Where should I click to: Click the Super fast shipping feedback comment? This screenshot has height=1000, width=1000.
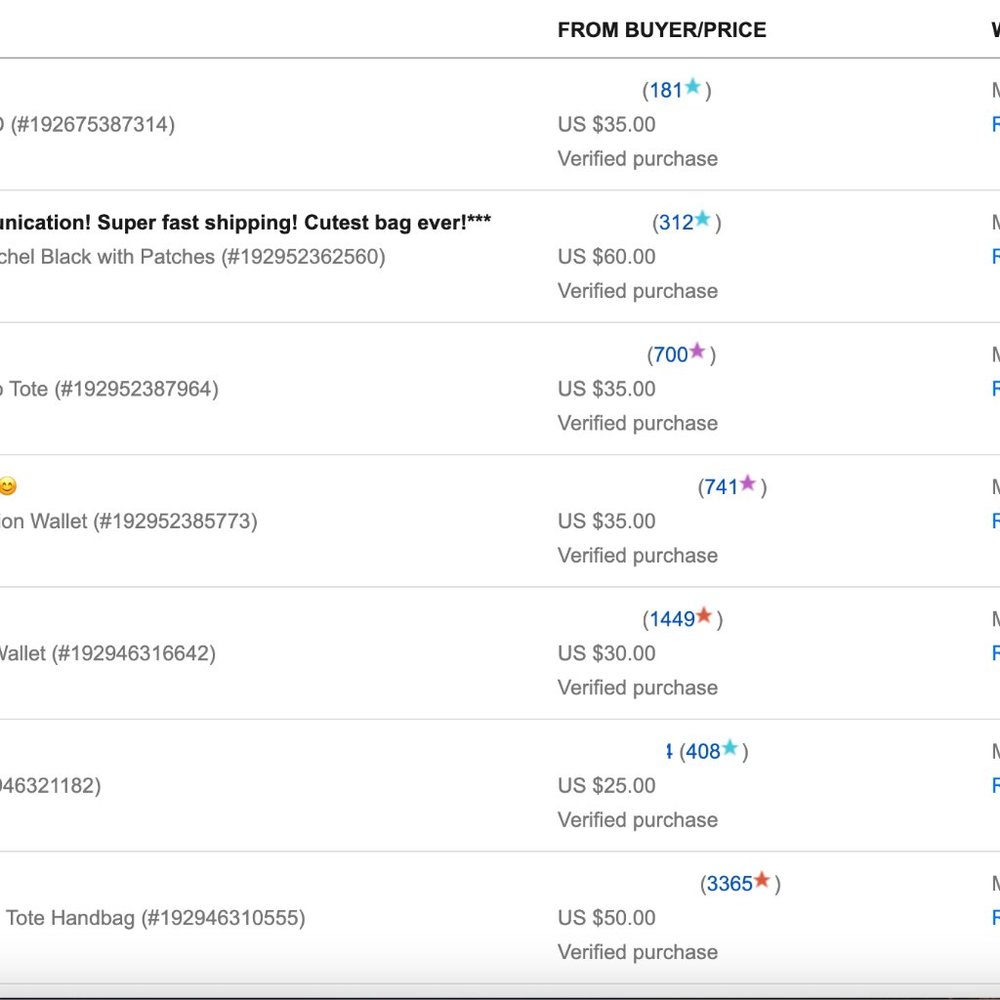click(246, 223)
